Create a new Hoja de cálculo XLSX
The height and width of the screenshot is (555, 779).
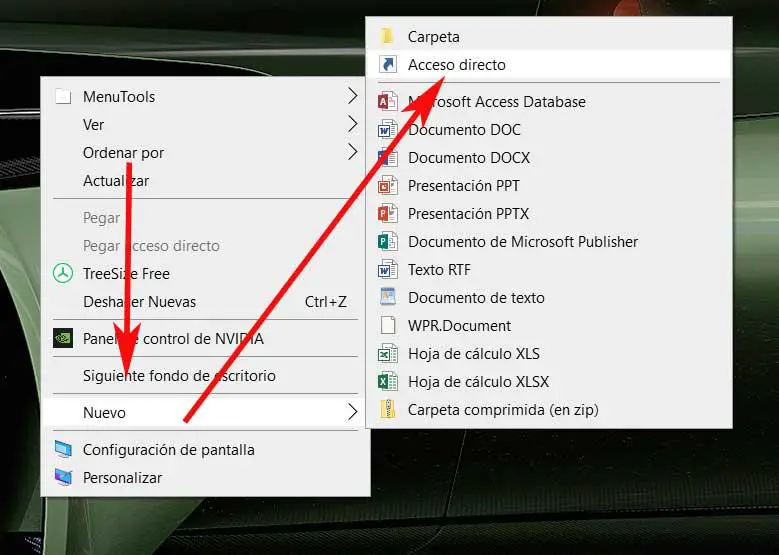coord(549,382)
